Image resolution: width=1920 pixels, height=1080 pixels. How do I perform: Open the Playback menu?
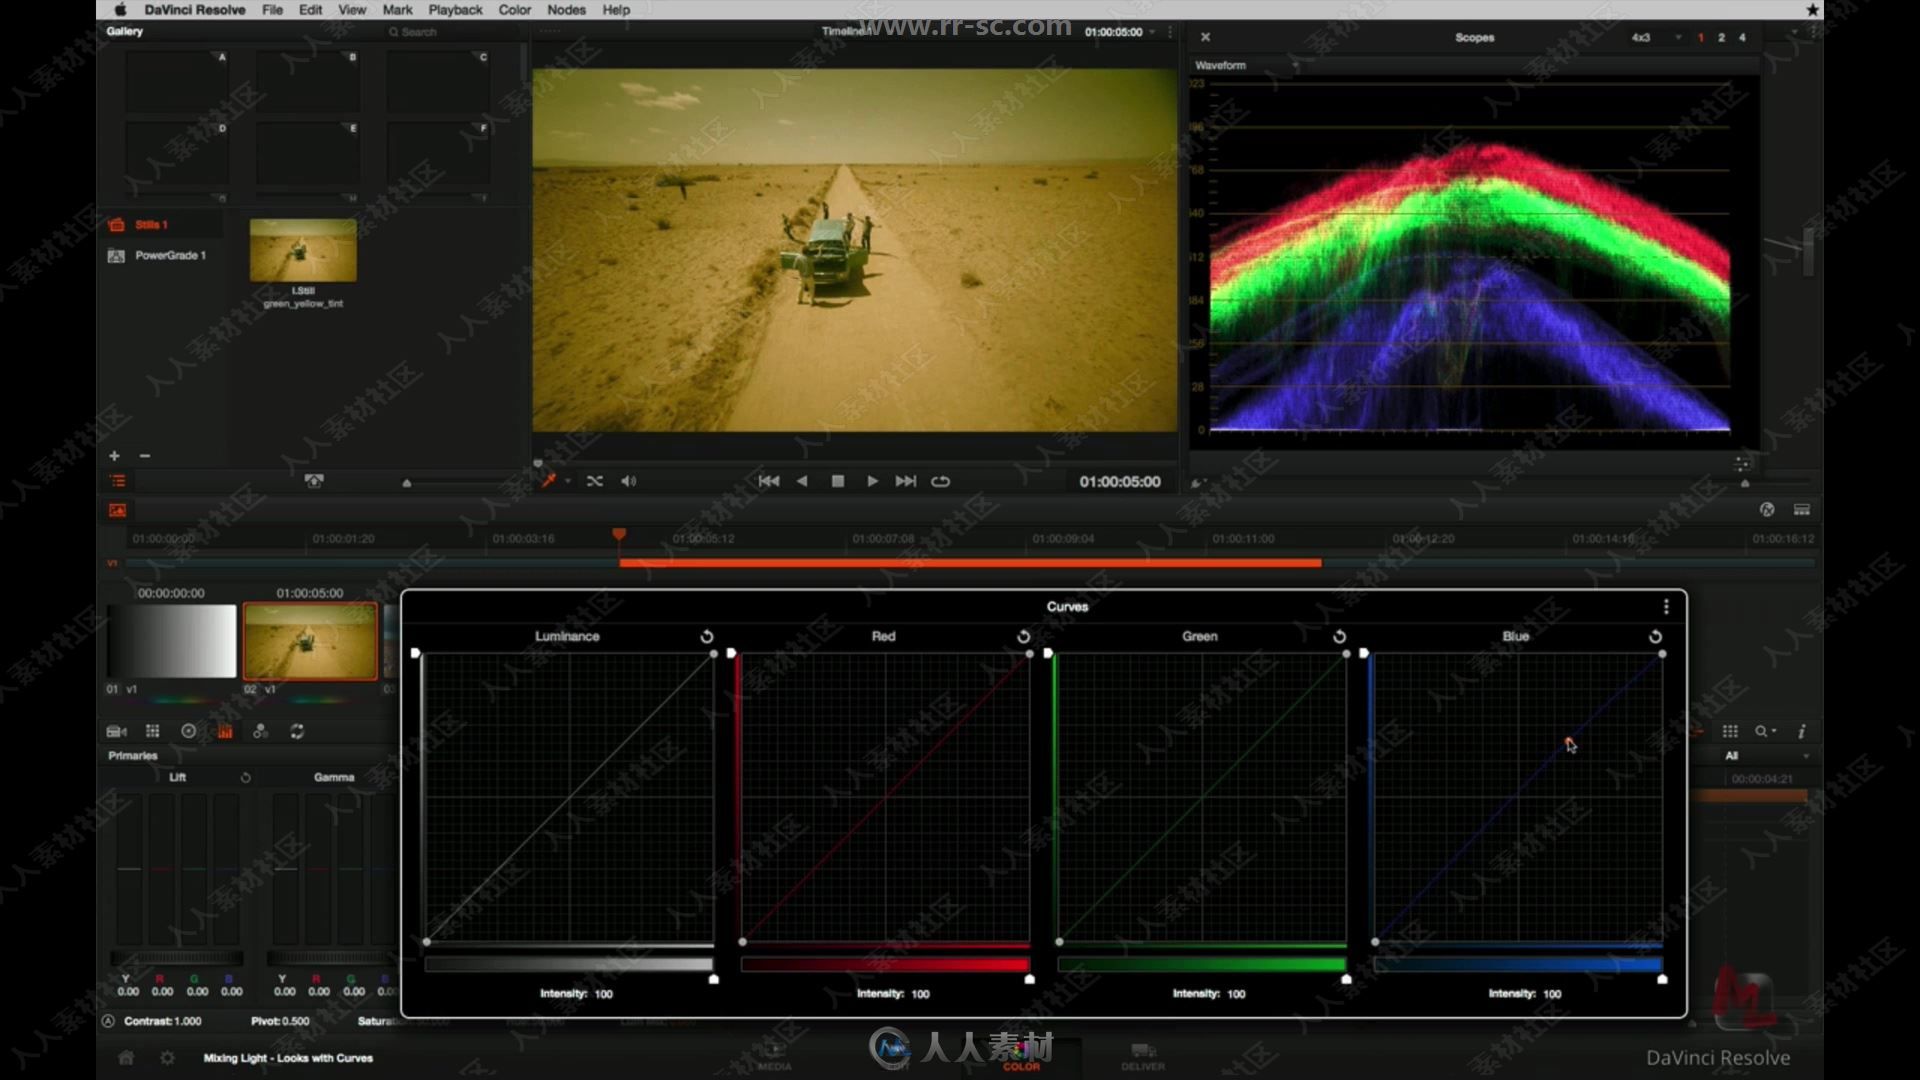pos(455,10)
